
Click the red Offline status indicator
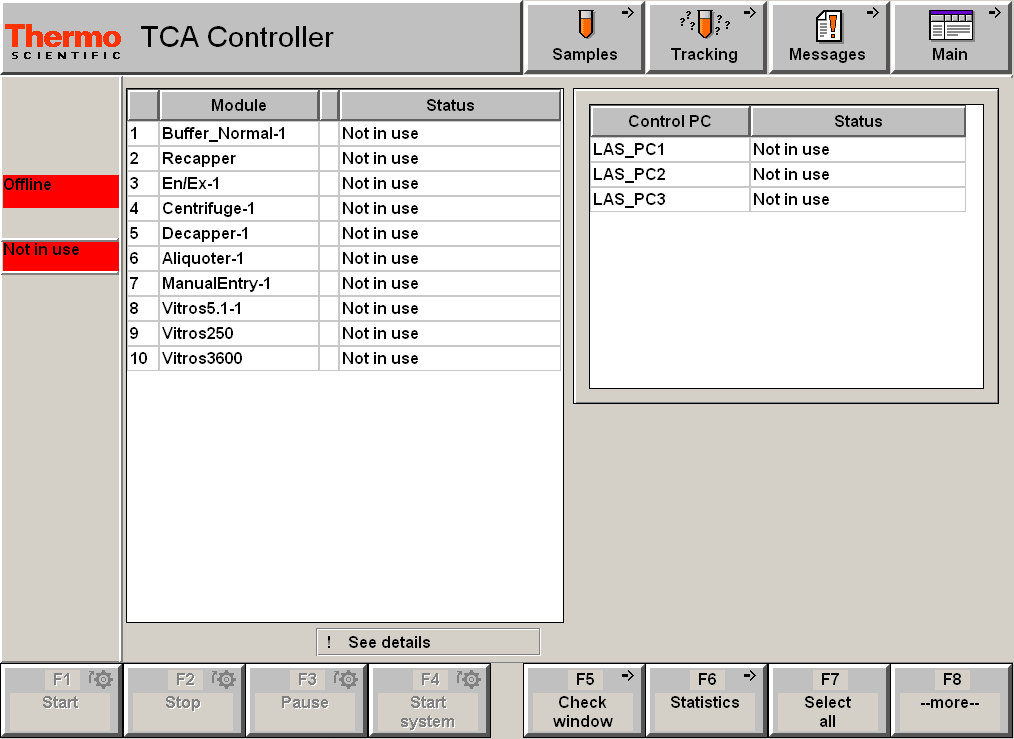click(x=61, y=191)
